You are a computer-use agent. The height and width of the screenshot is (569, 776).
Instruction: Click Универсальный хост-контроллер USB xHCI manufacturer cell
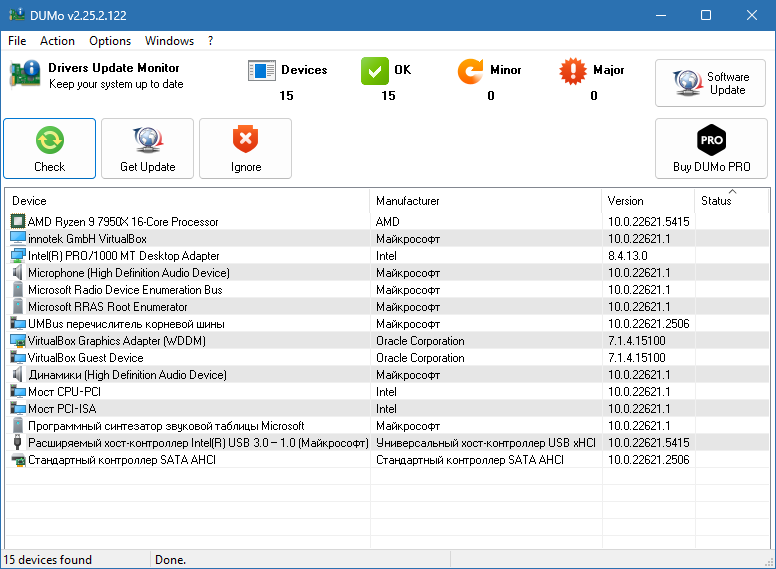(486, 443)
